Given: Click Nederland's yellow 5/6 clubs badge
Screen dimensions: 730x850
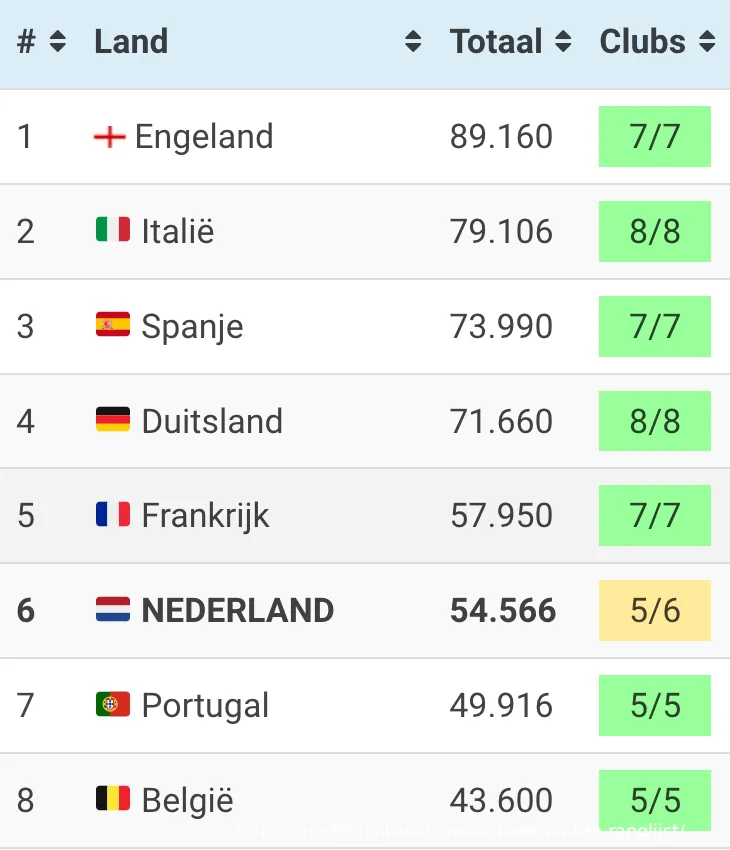Looking at the screenshot, I should click(x=655, y=610).
